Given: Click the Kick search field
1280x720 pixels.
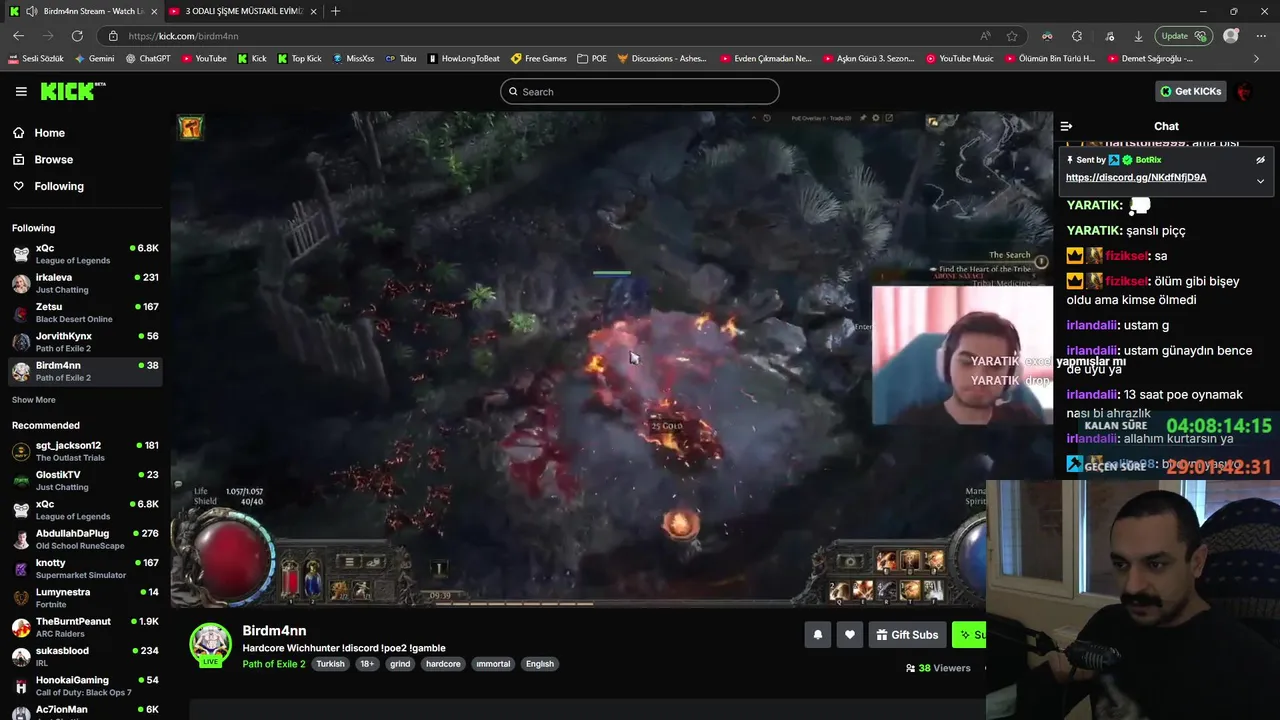Looking at the screenshot, I should (639, 92).
